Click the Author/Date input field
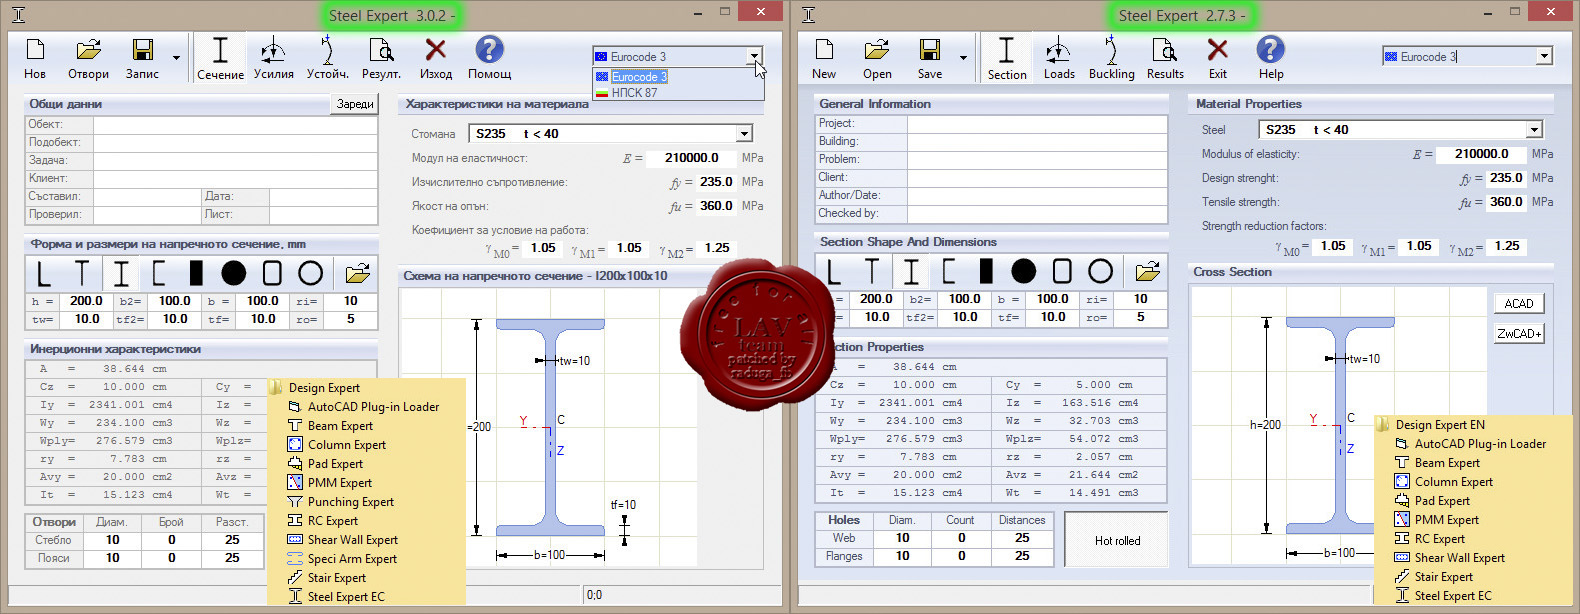Image resolution: width=1580 pixels, height=614 pixels. coord(1037,196)
